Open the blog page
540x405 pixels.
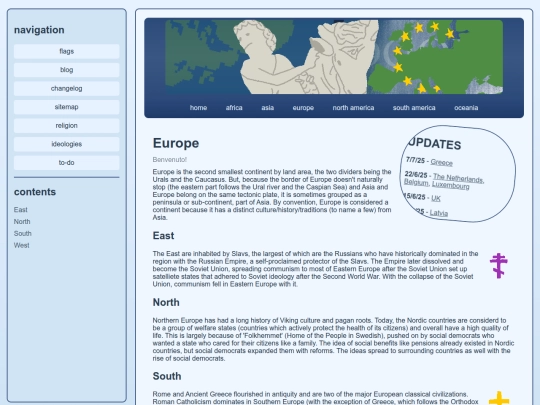coord(66,70)
